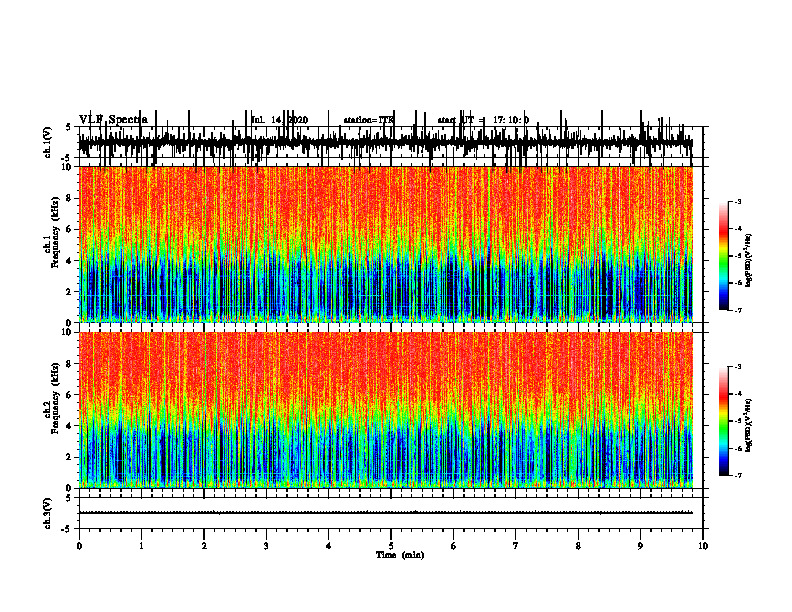
Task: Click the "VLF Spectra" plot title
Action: pyautogui.click(x=113, y=120)
